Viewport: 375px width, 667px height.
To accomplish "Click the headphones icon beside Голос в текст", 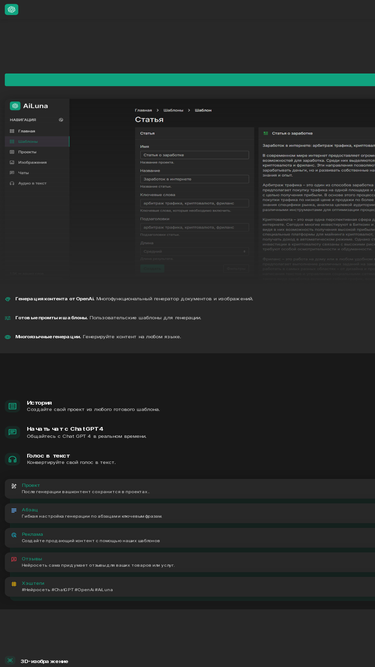I will coord(12,459).
